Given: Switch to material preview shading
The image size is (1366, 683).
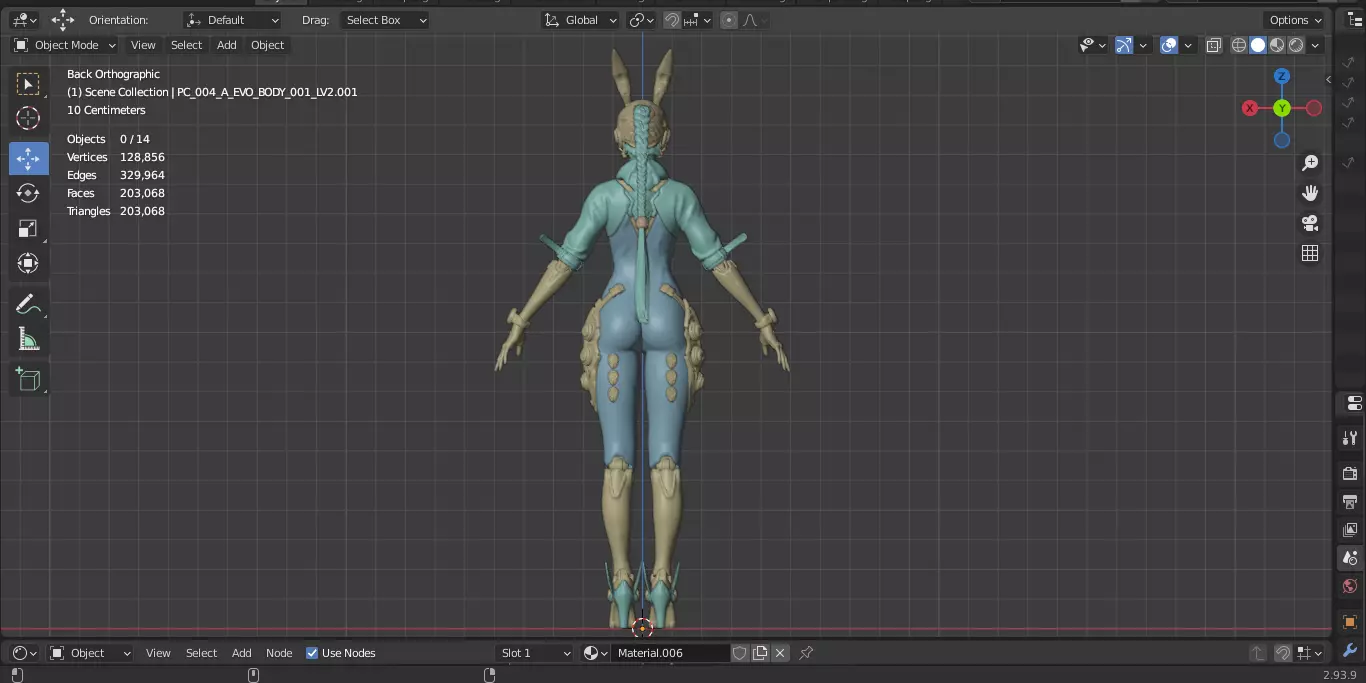Looking at the screenshot, I should pyautogui.click(x=1277, y=45).
